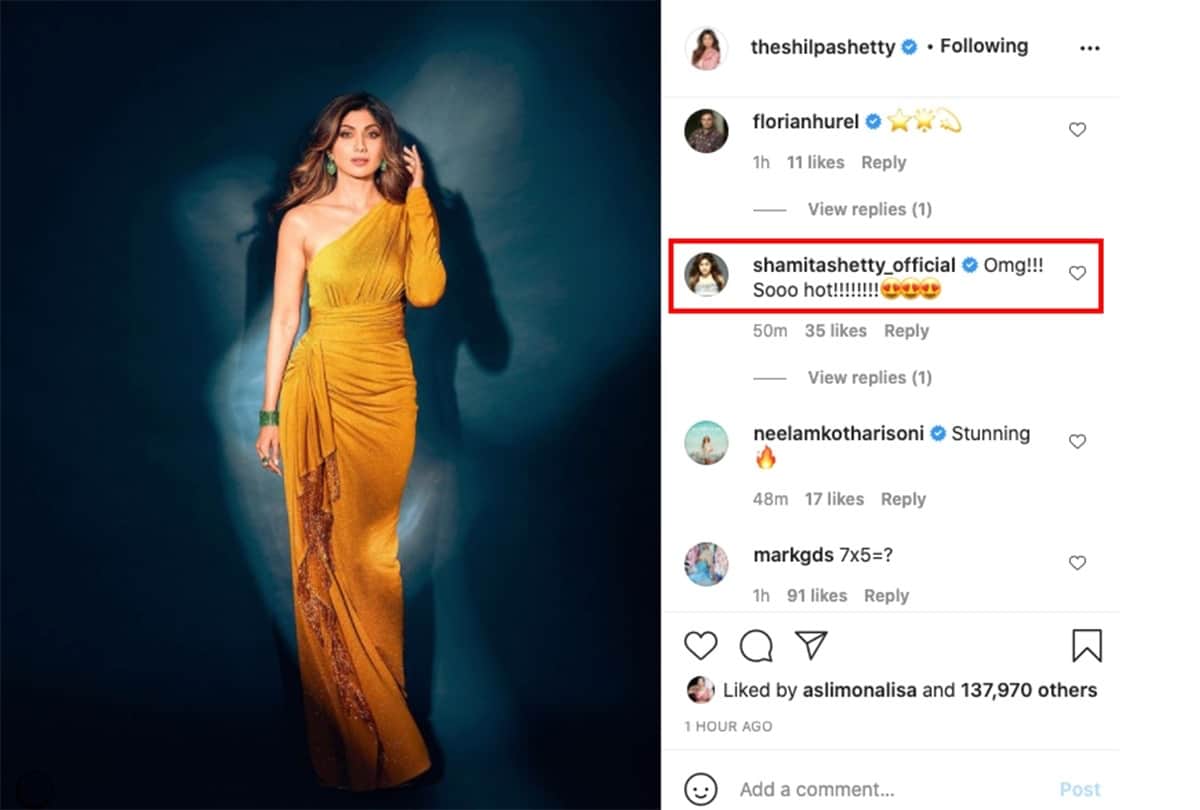Share the post via the paper plane icon
Screen dimensions: 1200x810
[x=811, y=645]
